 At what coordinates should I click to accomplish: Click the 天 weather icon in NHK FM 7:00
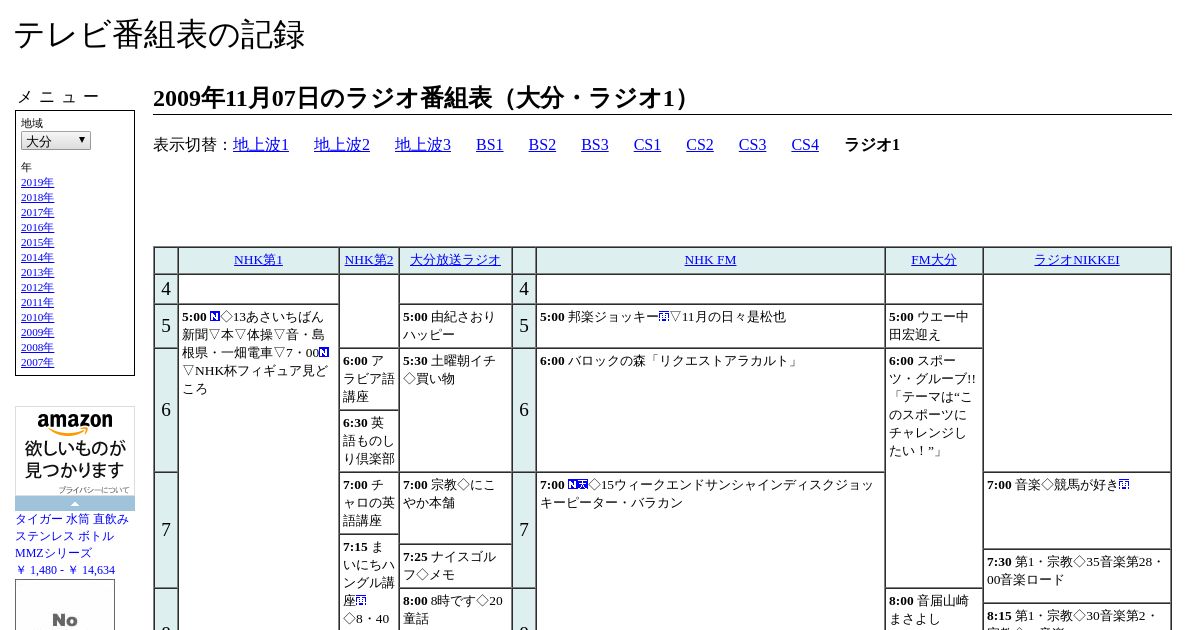coord(583,484)
